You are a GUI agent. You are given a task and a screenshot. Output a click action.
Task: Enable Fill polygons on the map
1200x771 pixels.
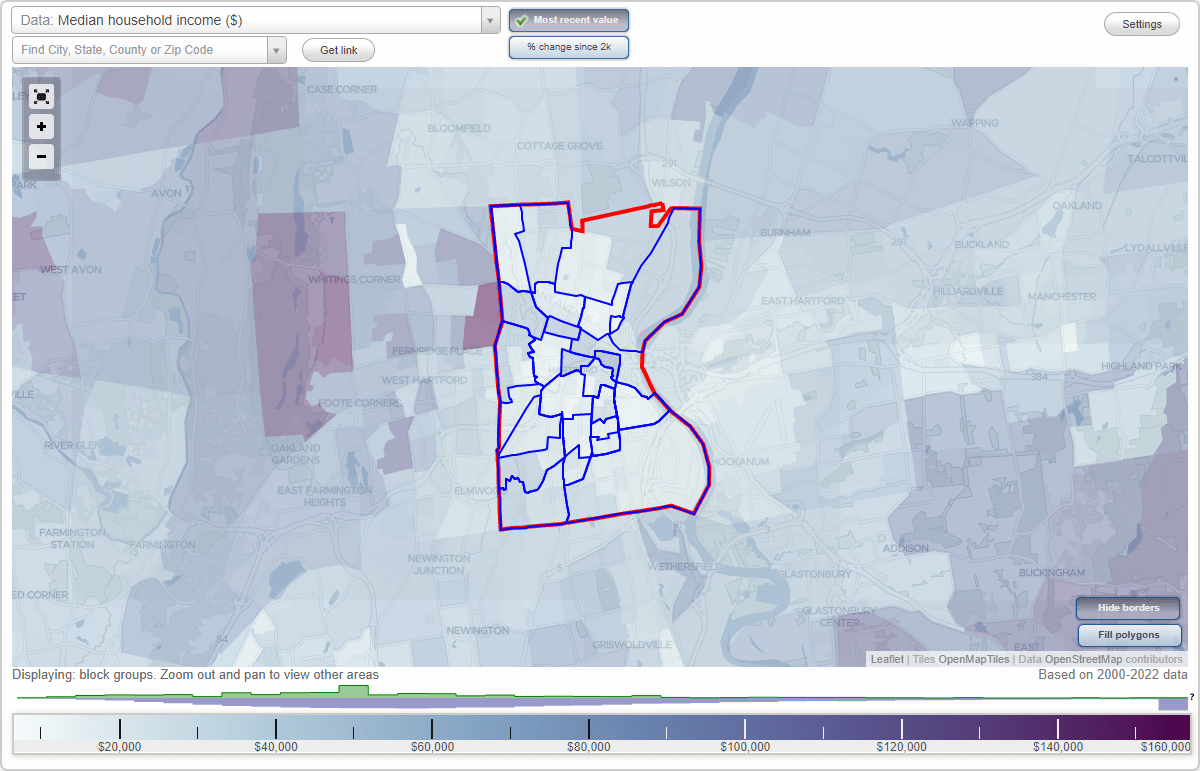(1129, 635)
